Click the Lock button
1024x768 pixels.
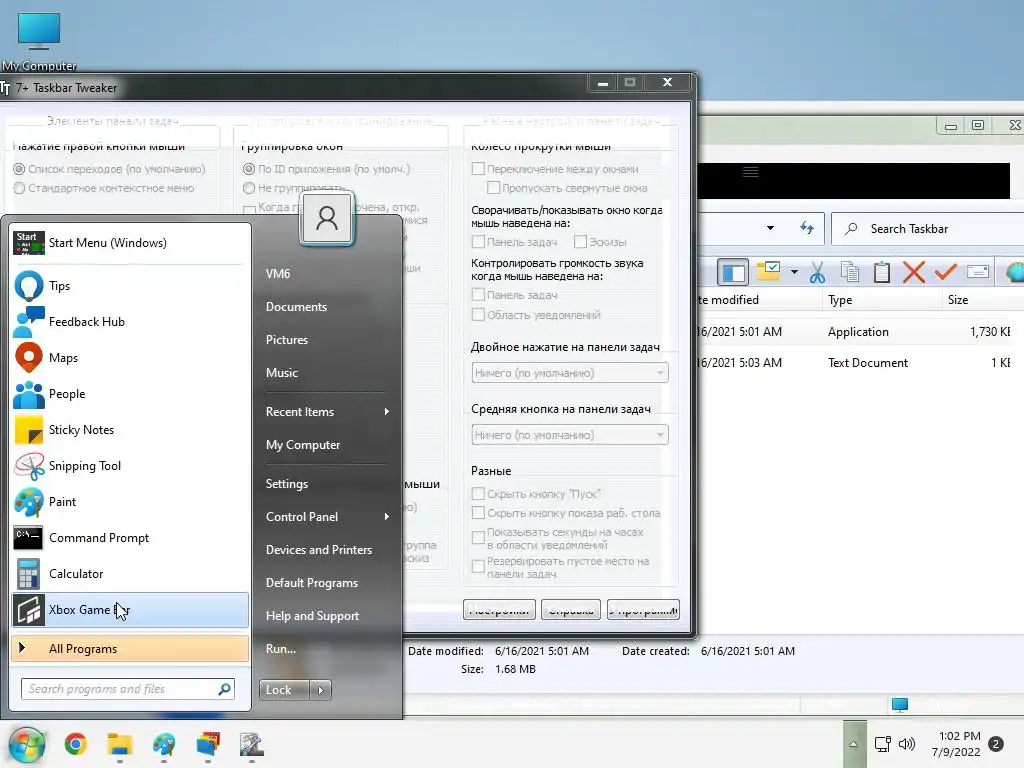click(284, 690)
